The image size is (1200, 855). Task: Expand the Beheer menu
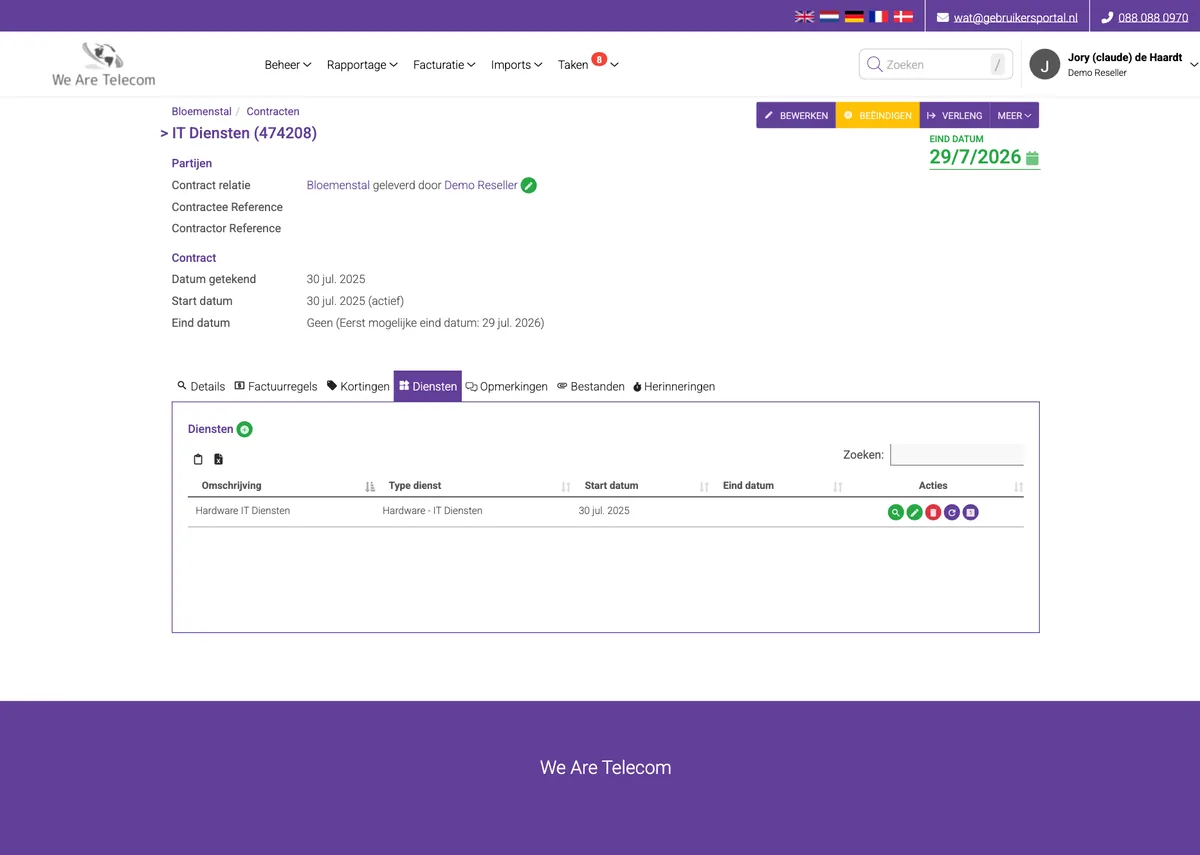coord(288,65)
